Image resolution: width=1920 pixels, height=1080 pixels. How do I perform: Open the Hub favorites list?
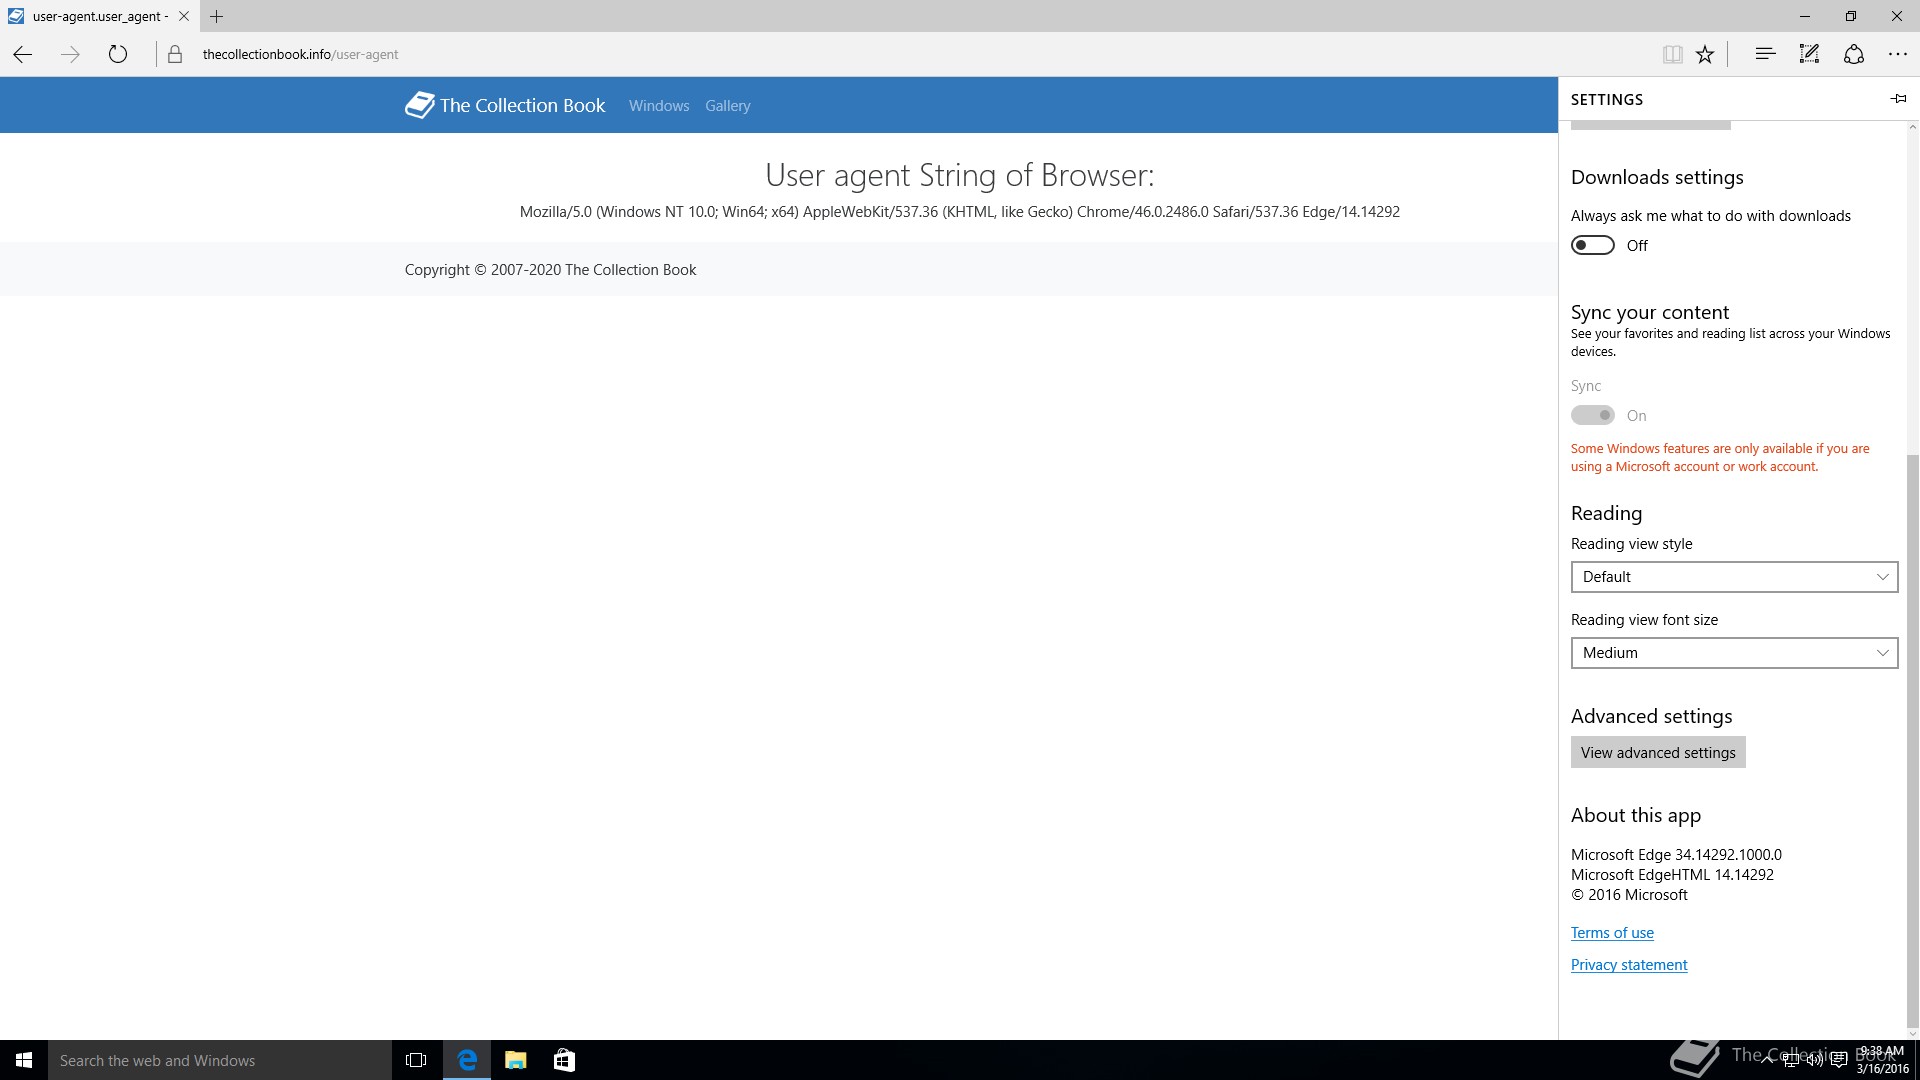click(1765, 54)
